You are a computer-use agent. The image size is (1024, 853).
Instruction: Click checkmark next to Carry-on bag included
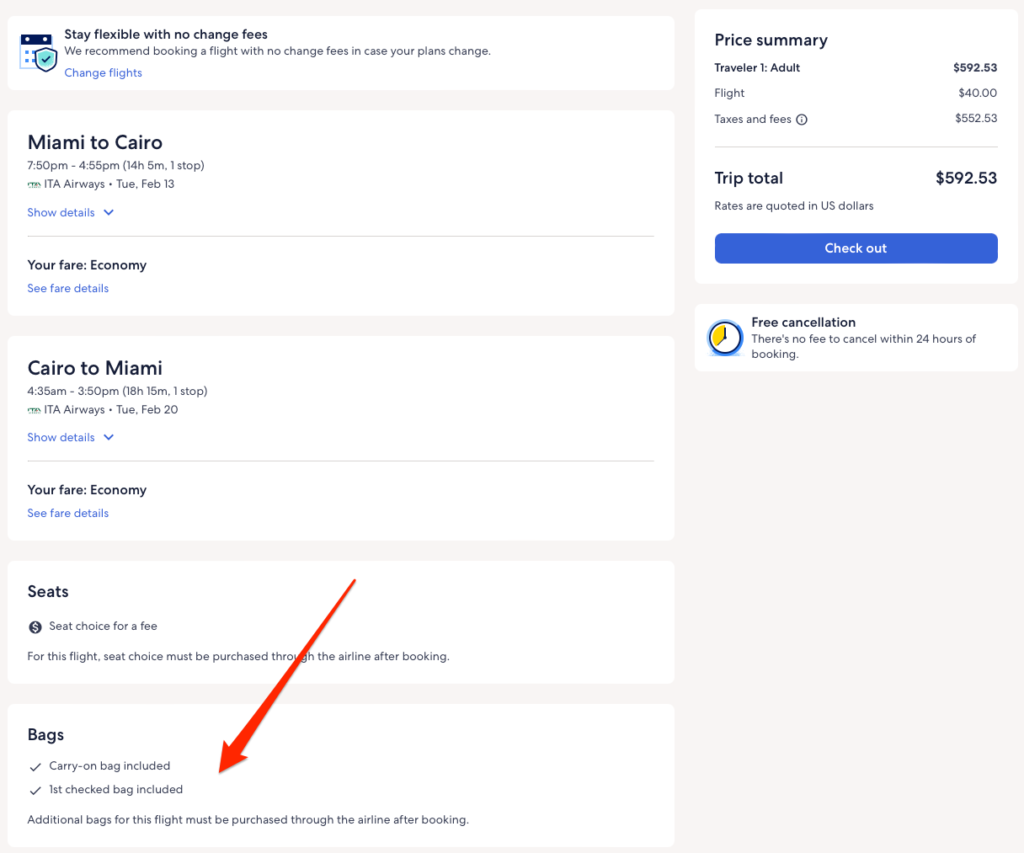[x=35, y=767]
